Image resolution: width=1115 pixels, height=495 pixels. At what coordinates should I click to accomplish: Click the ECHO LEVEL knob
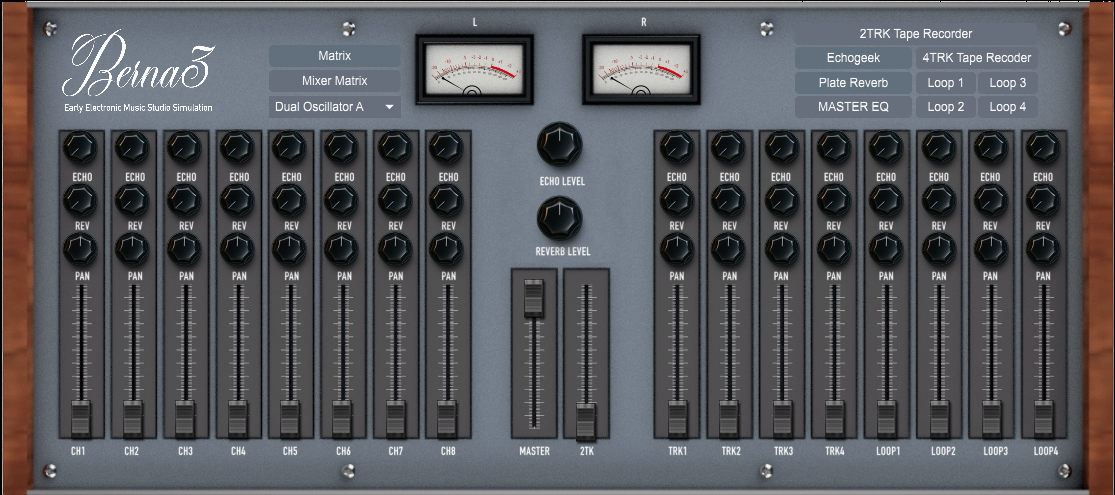coord(560,144)
